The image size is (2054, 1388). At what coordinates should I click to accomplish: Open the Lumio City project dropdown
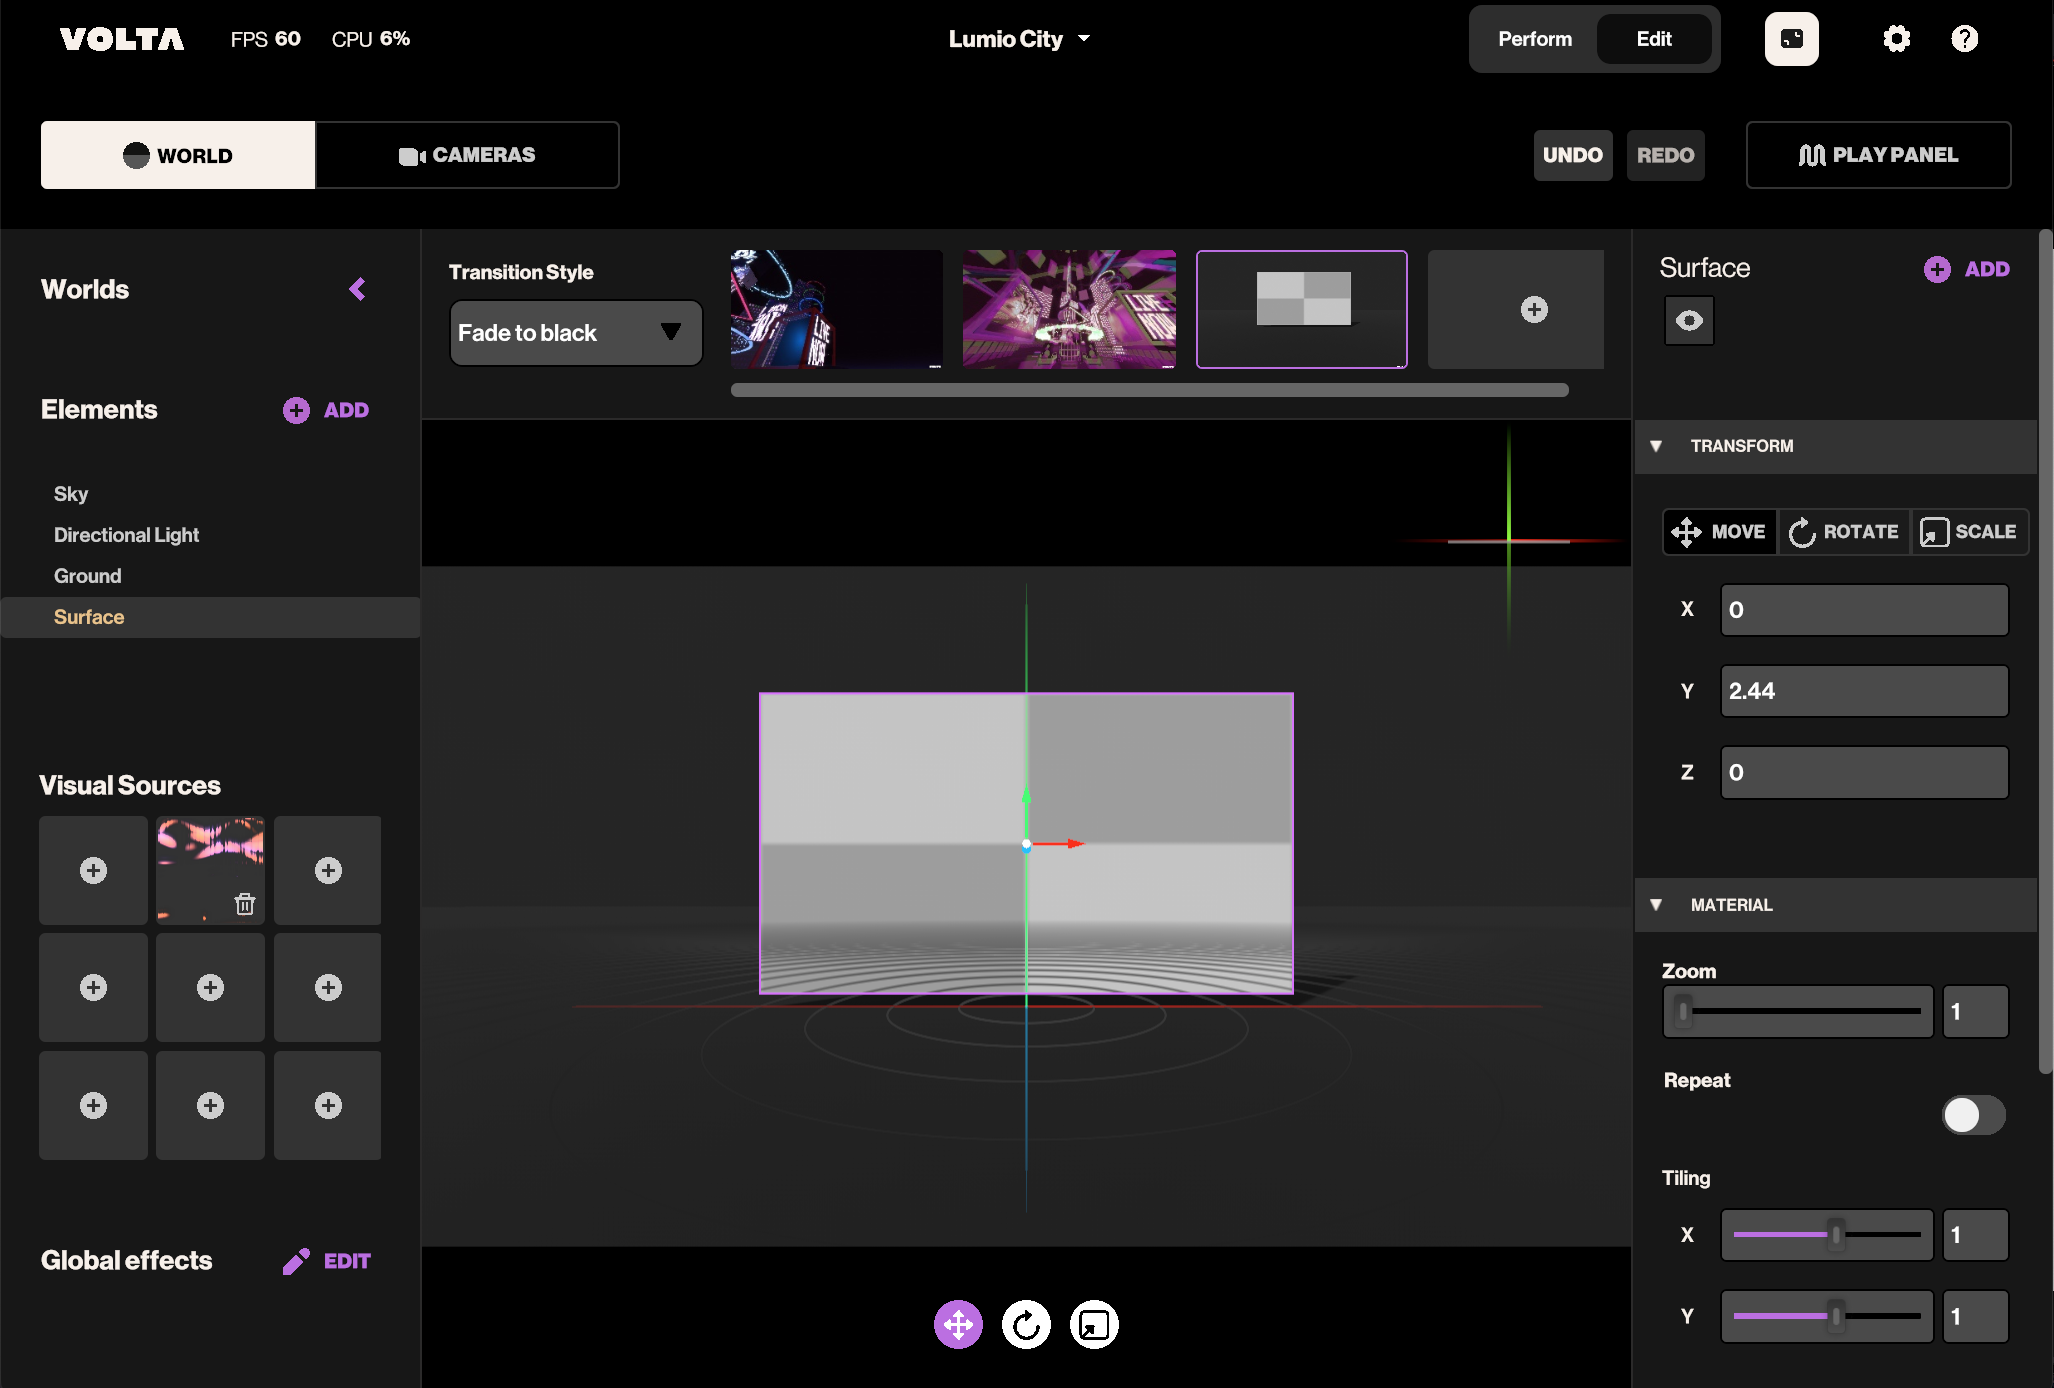click(1019, 39)
